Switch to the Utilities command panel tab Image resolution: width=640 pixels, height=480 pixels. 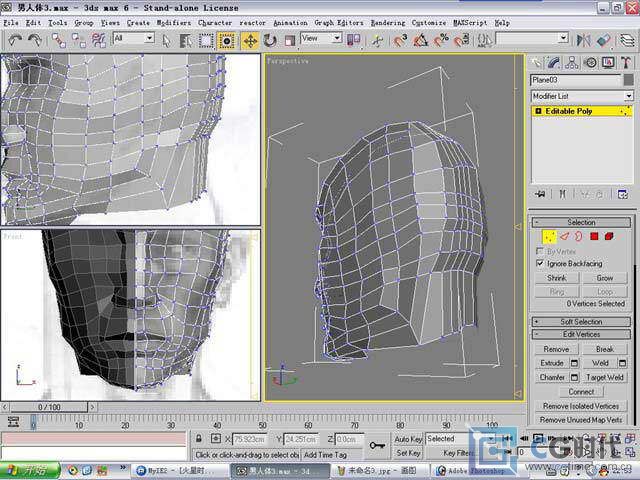(626, 62)
